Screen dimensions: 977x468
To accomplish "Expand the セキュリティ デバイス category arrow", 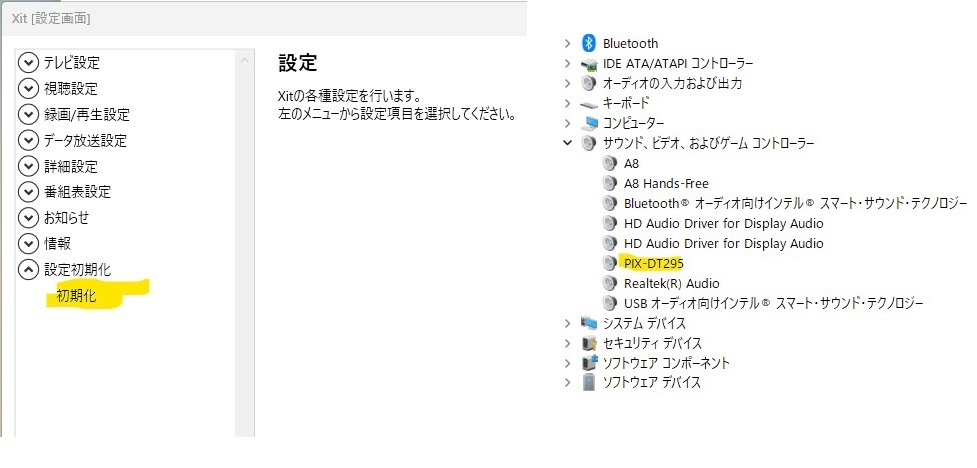I will click(x=567, y=343).
